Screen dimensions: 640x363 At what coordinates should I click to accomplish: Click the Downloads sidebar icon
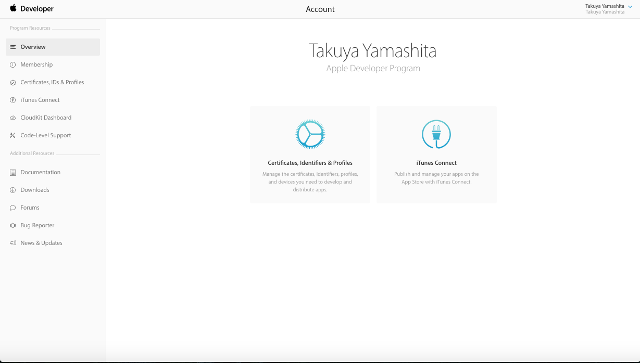13,190
